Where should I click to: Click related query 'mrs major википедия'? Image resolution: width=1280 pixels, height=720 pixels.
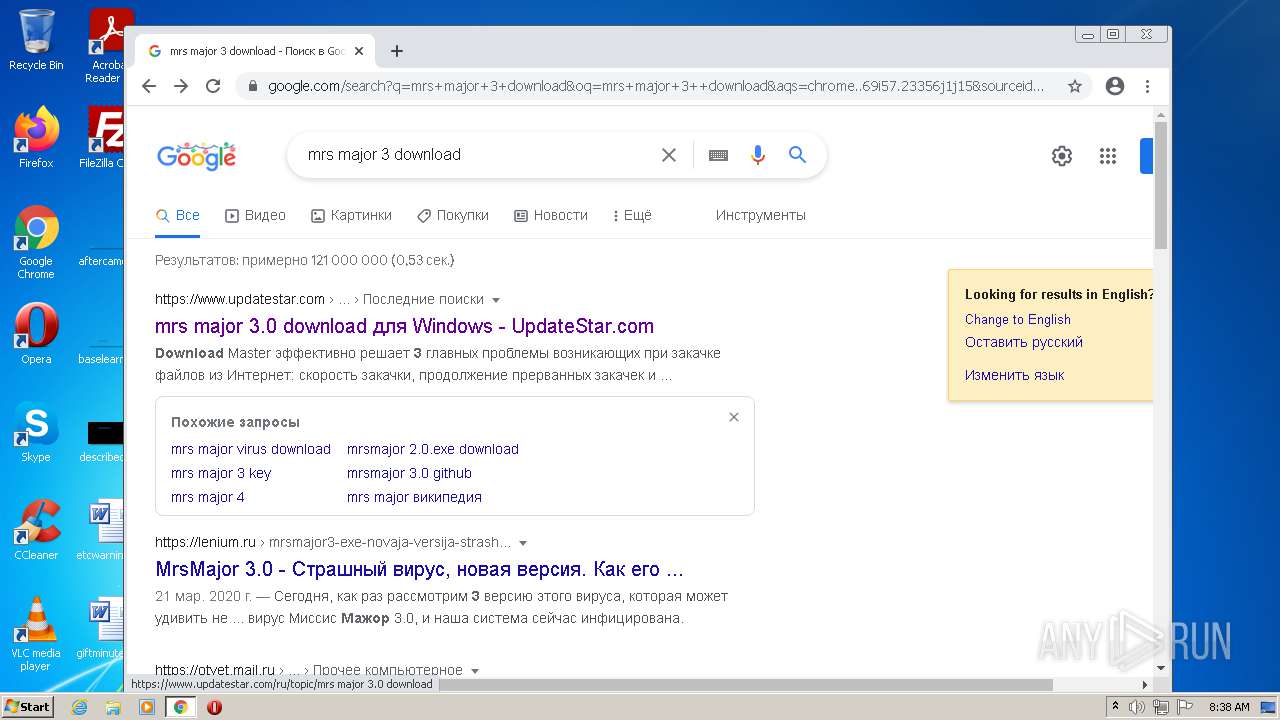pyautogui.click(x=414, y=497)
